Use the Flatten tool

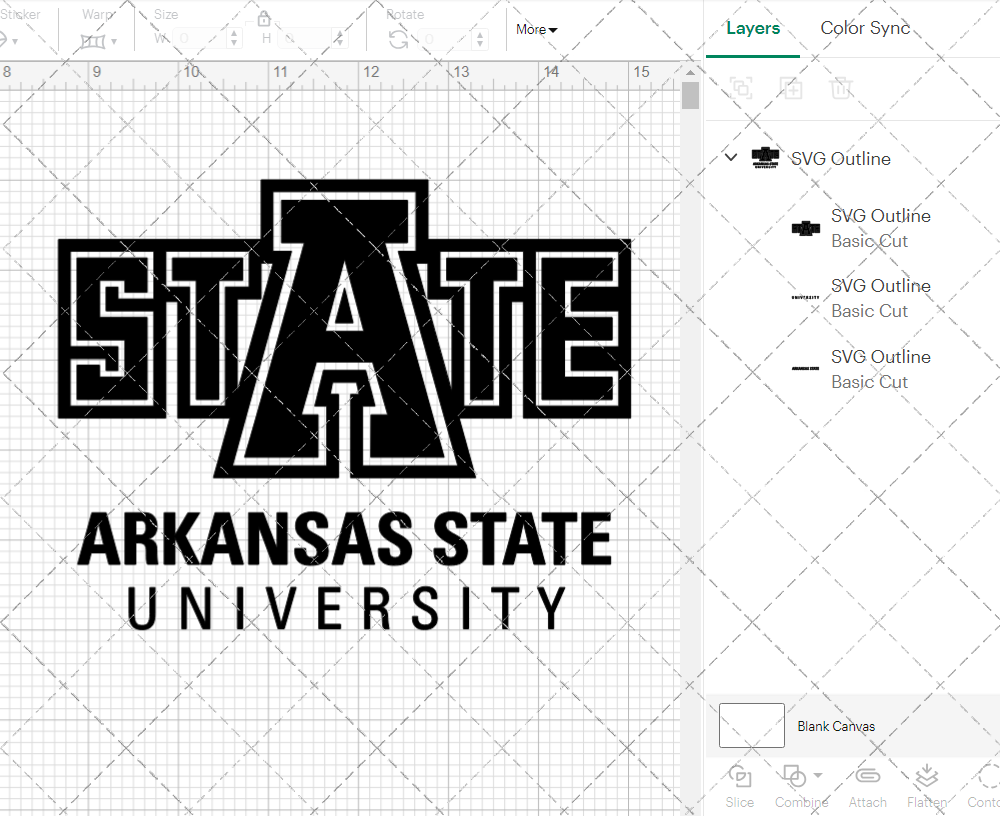pos(926,785)
